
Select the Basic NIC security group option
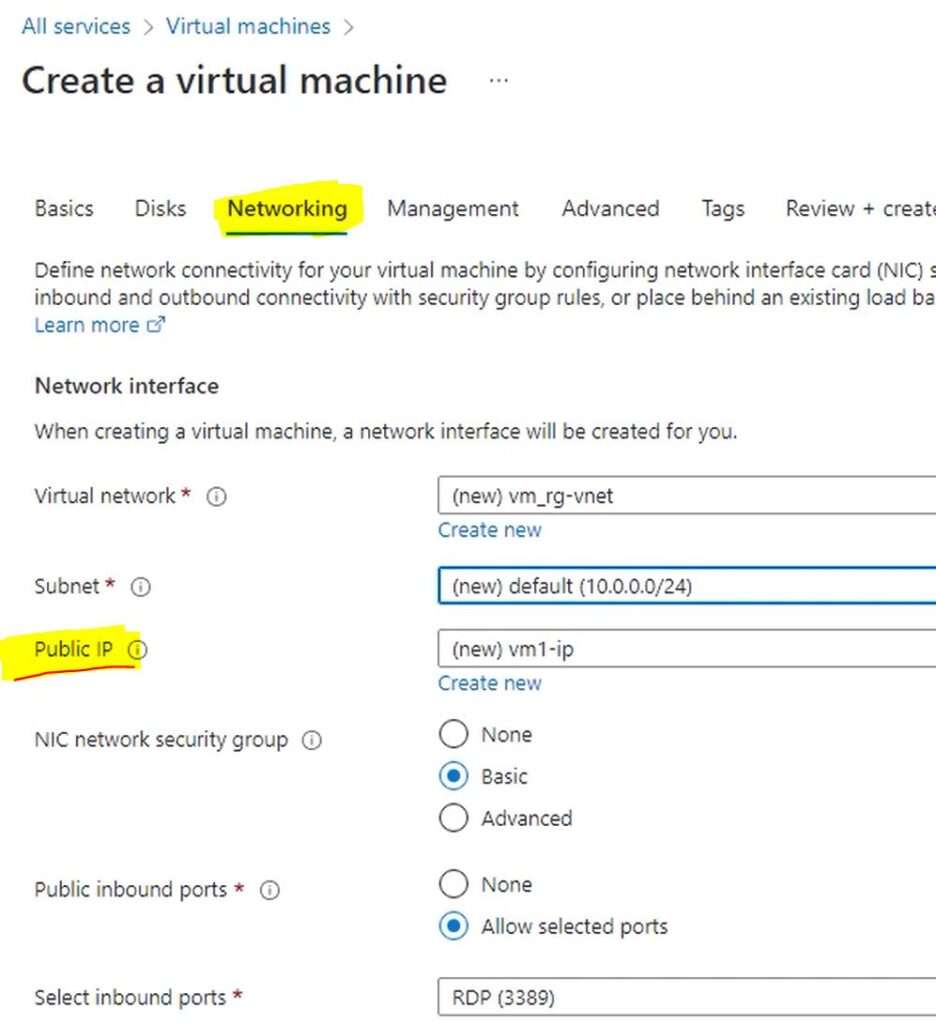coord(453,776)
